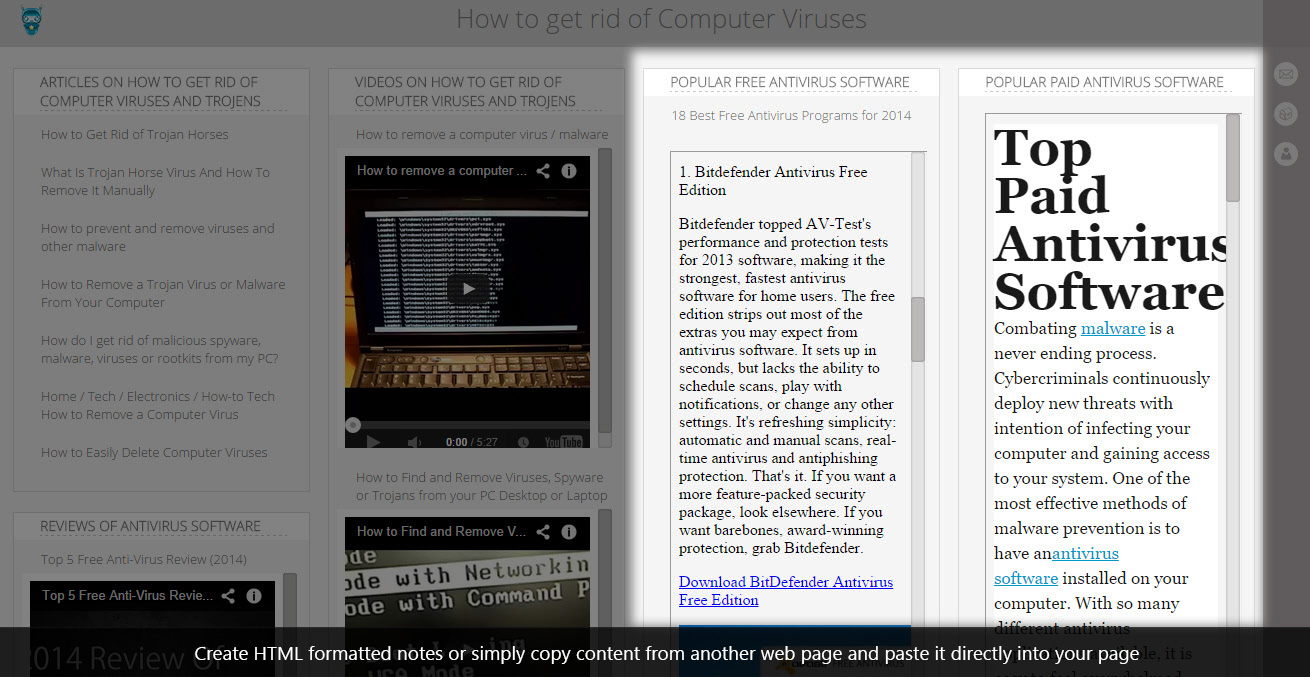
Task: Select 'Popular Paid Antivirus Software' panel header
Action: pos(1104,83)
